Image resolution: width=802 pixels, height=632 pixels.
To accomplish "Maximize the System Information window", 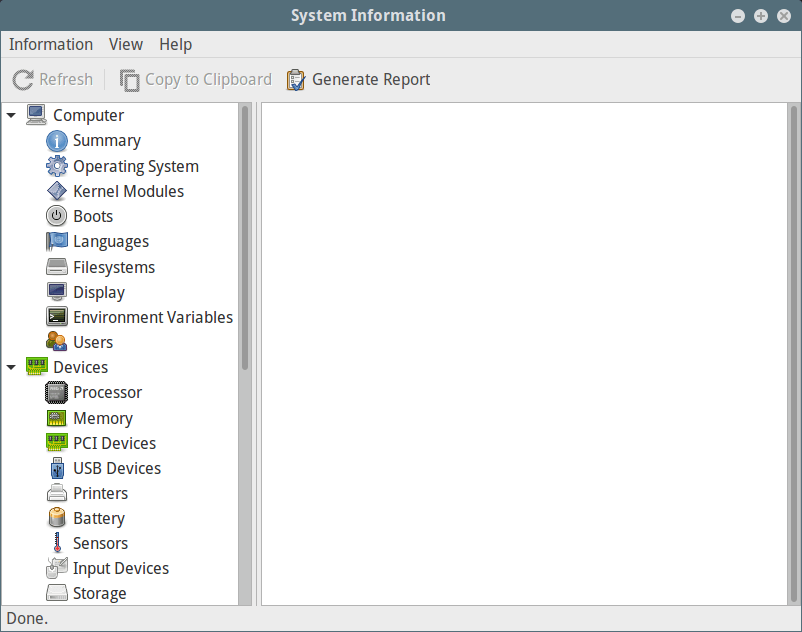I will click(x=761, y=16).
